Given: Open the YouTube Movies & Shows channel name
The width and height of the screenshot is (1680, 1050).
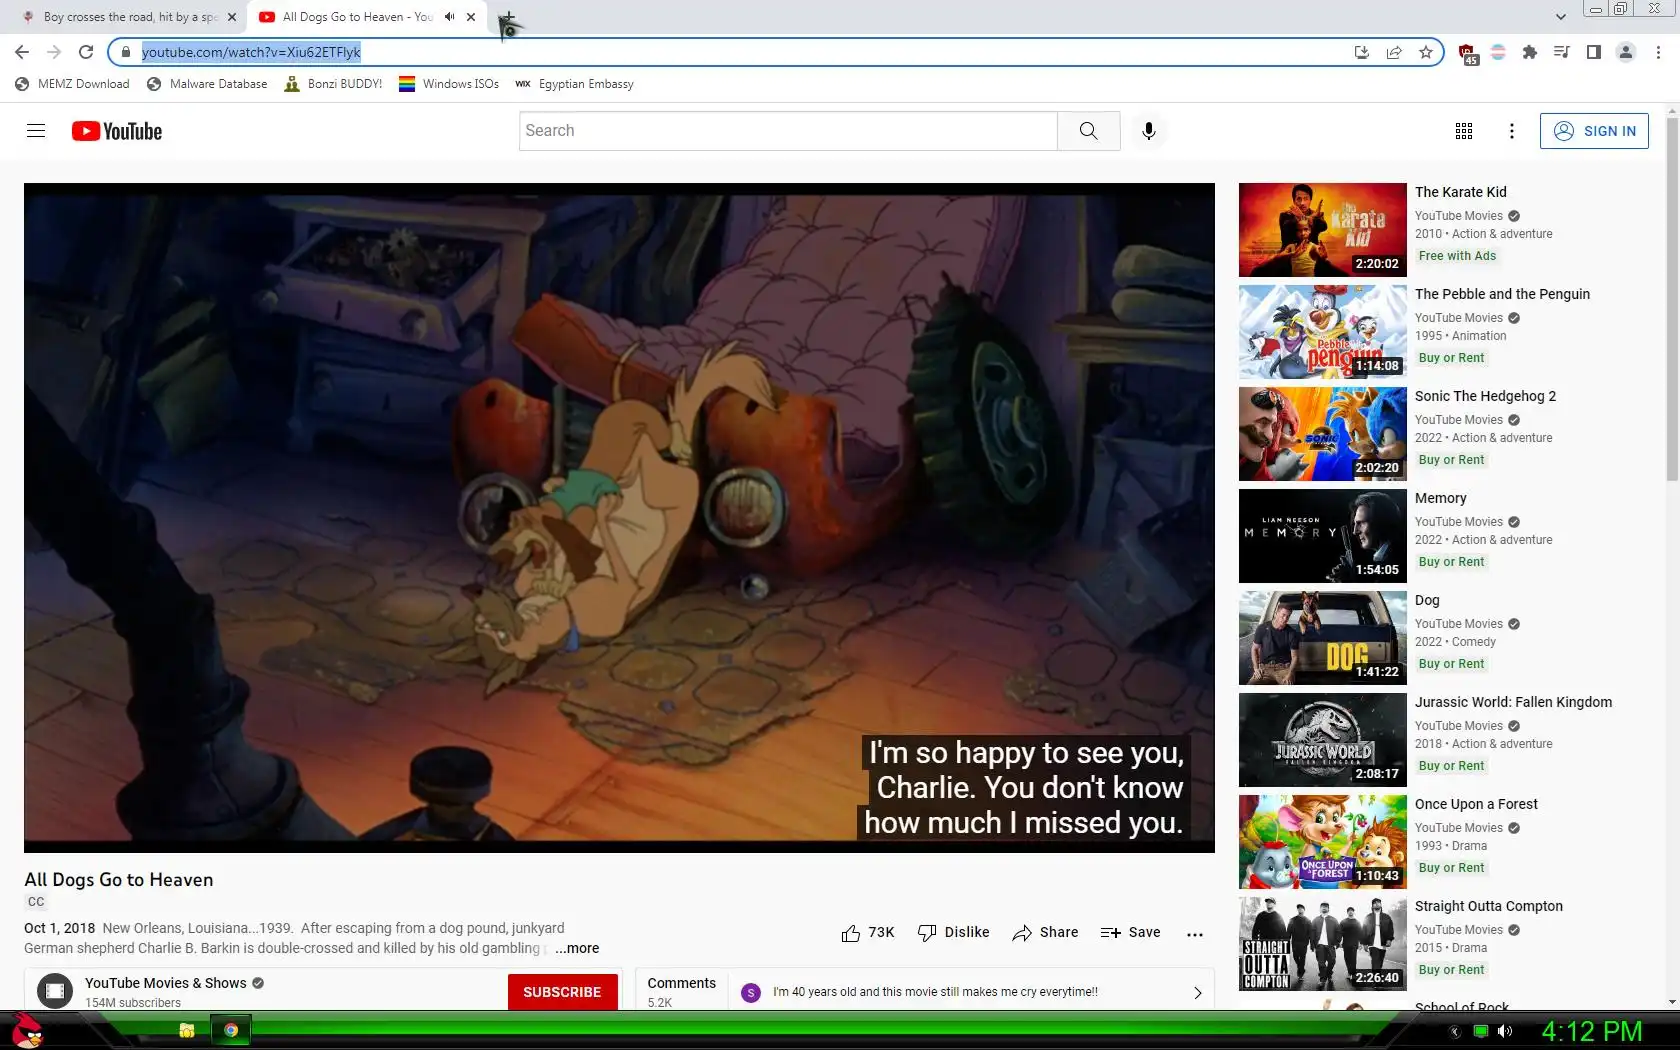Looking at the screenshot, I should pos(165,983).
